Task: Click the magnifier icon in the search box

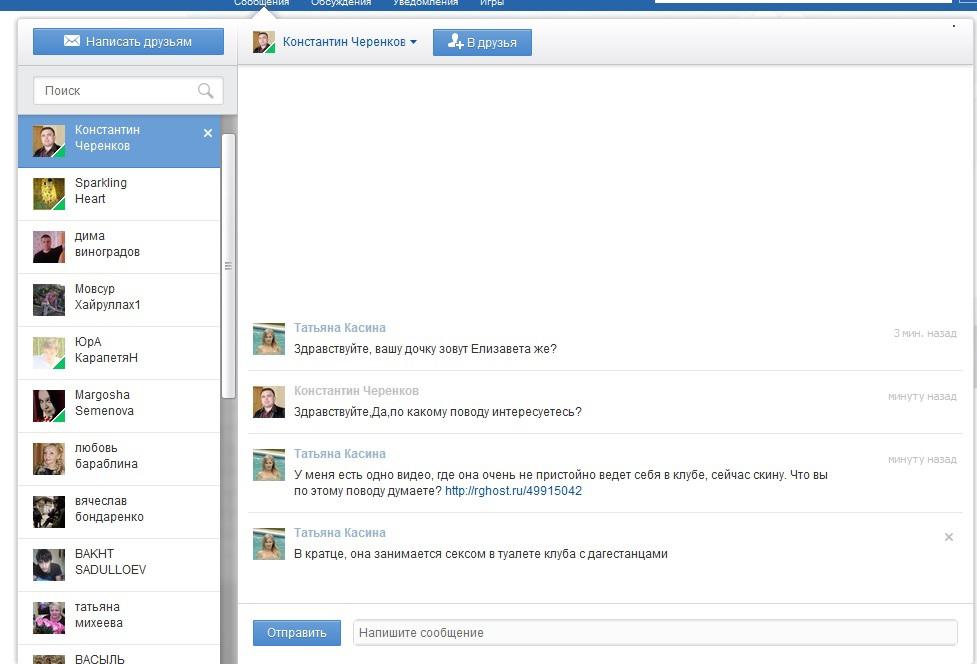Action: pos(205,91)
